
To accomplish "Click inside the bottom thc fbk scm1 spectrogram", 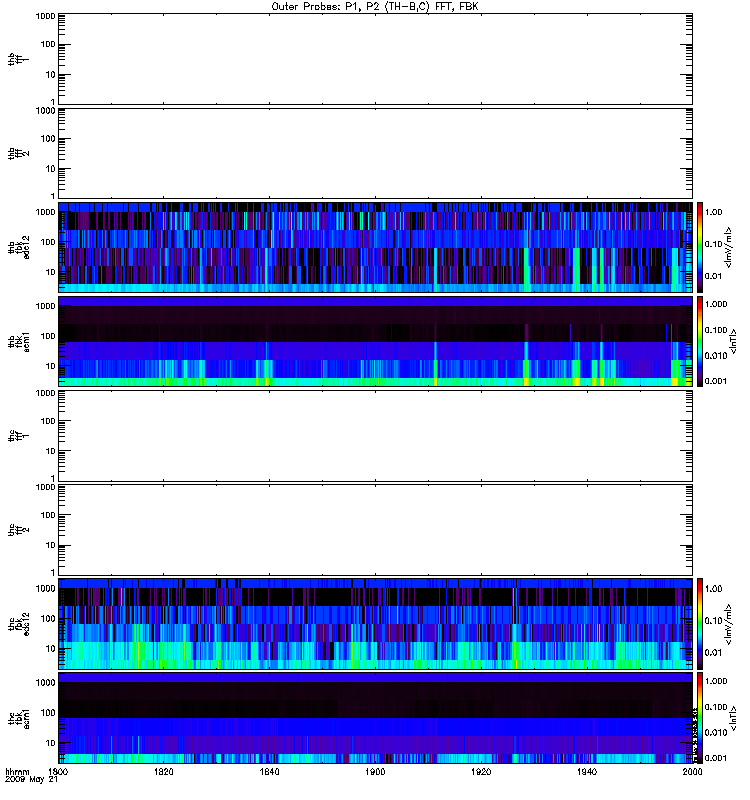I will coord(375,717).
